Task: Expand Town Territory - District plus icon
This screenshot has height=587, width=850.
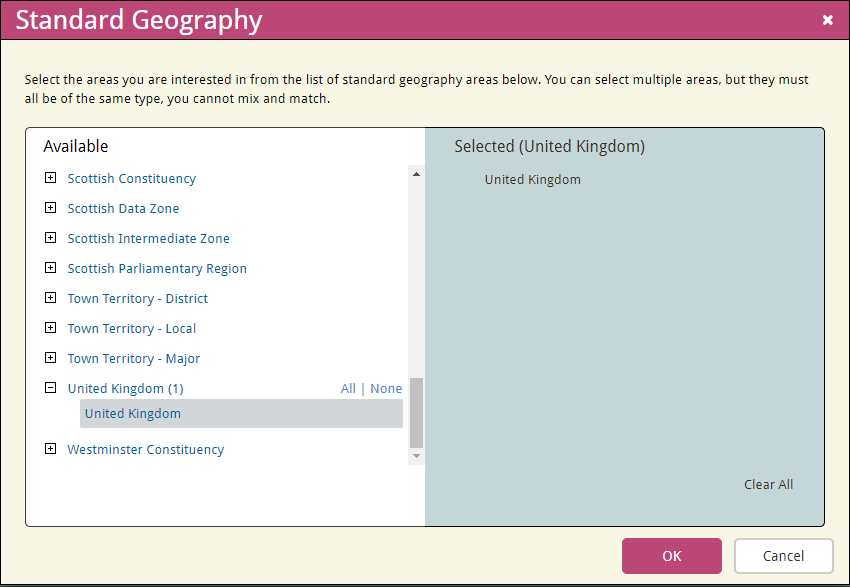Action: click(50, 298)
